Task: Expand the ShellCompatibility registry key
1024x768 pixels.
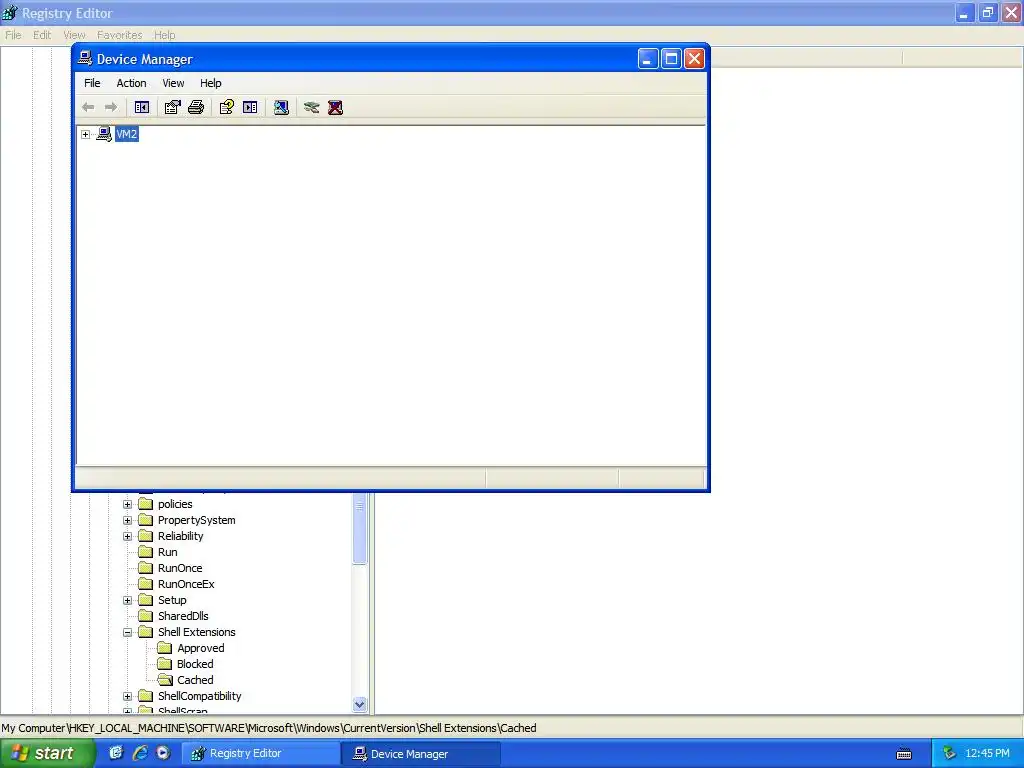Action: [128, 696]
